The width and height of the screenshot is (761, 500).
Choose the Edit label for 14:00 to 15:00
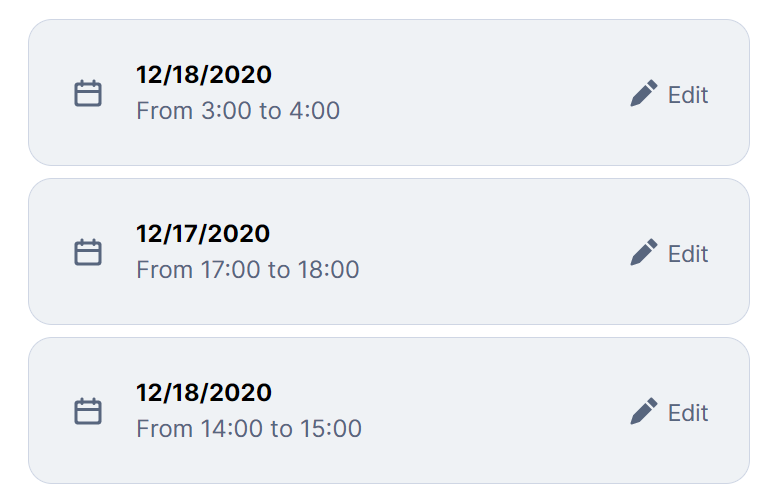[688, 413]
